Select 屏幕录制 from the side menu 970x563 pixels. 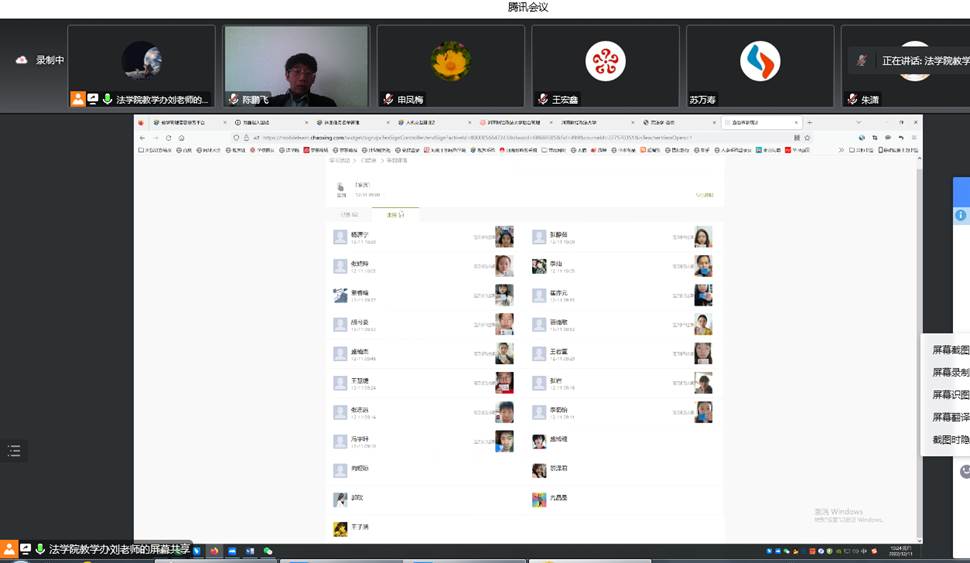click(950, 372)
